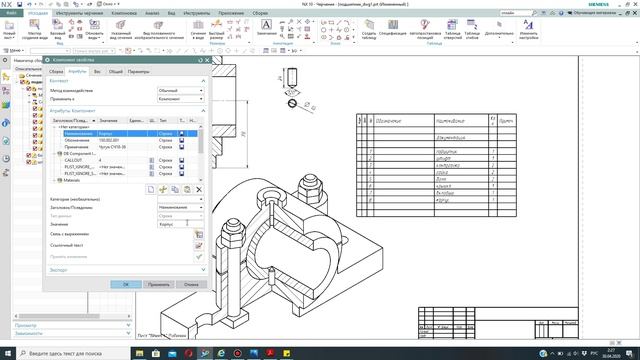640x360 pixels.
Task: Expand the Зависимости navigator panel
Action: pyautogui.click(x=129, y=333)
